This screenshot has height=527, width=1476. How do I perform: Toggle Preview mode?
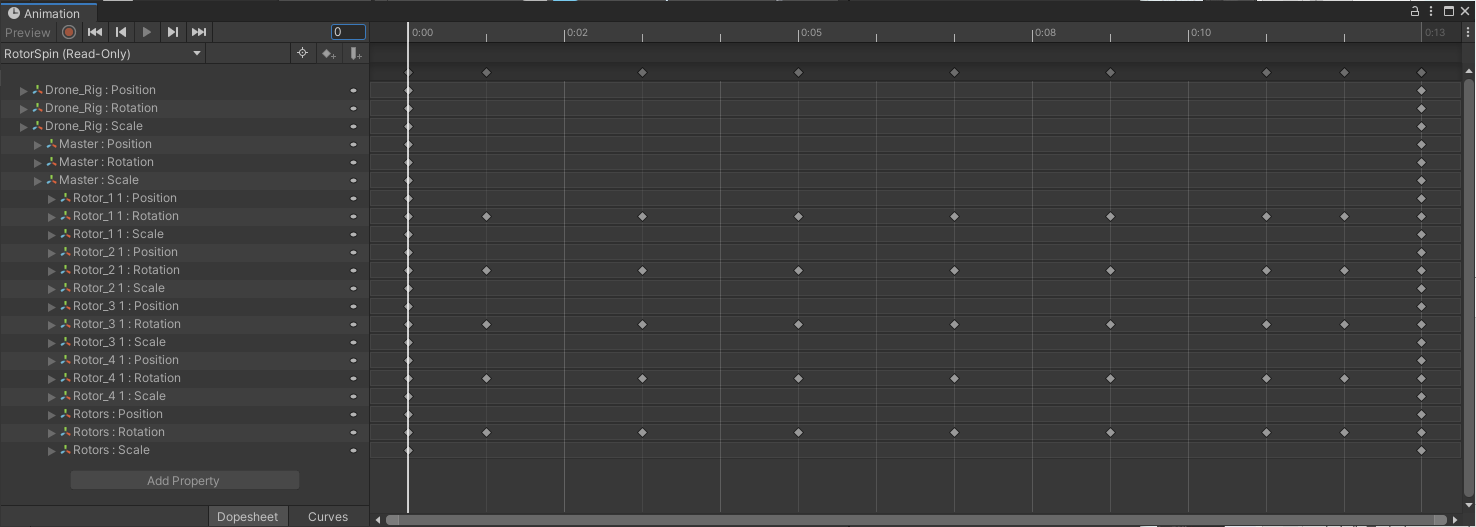pos(28,32)
